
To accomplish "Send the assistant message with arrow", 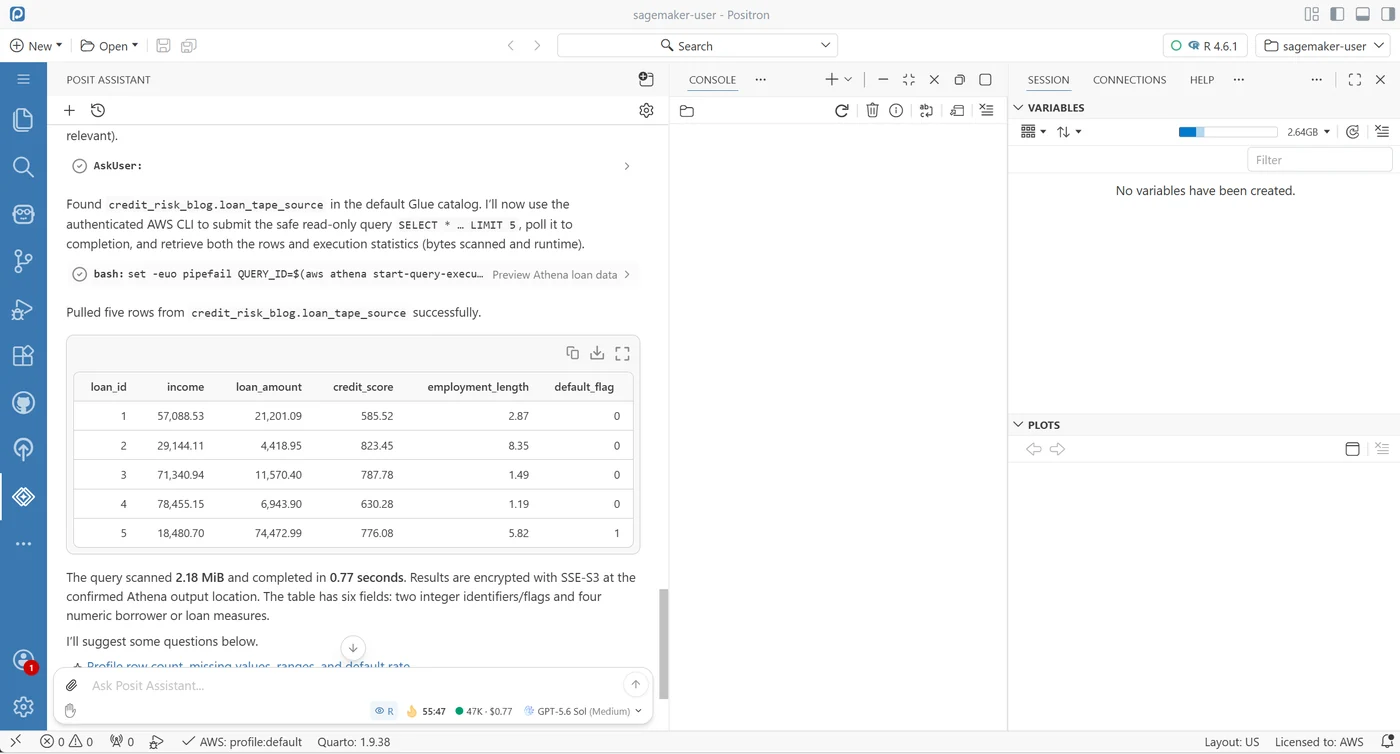I will [x=635, y=684].
